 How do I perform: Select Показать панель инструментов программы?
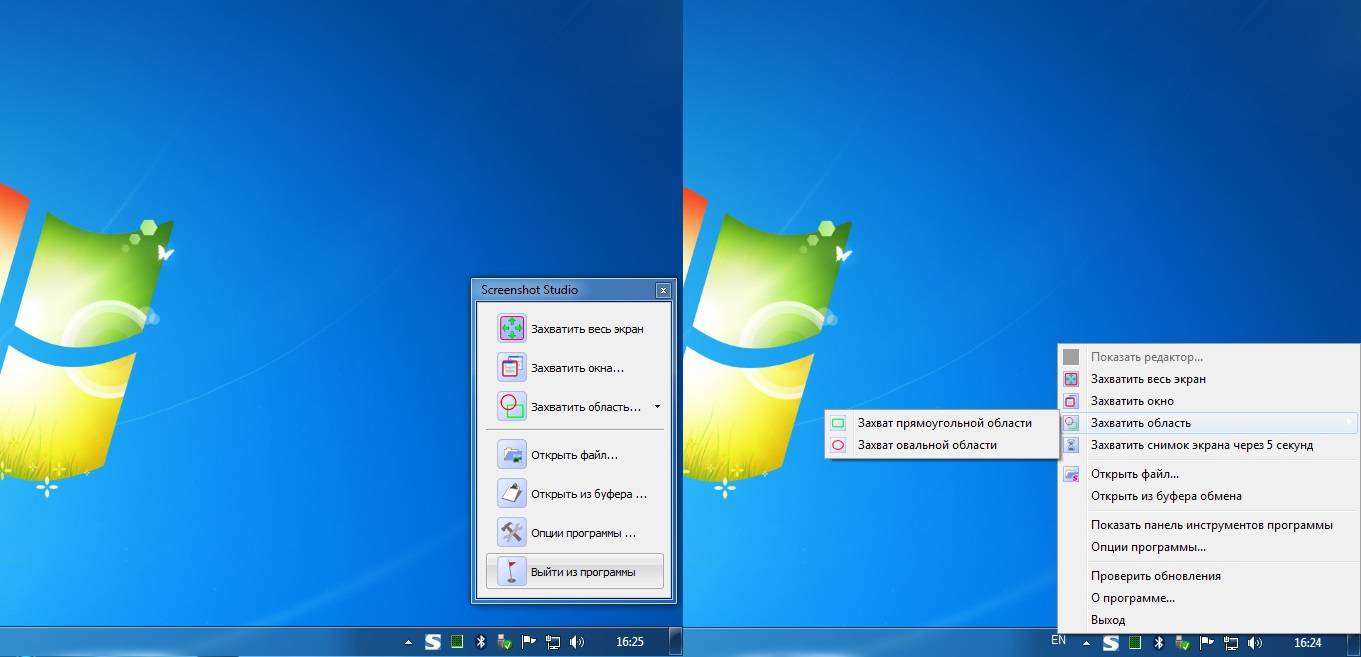click(1208, 525)
